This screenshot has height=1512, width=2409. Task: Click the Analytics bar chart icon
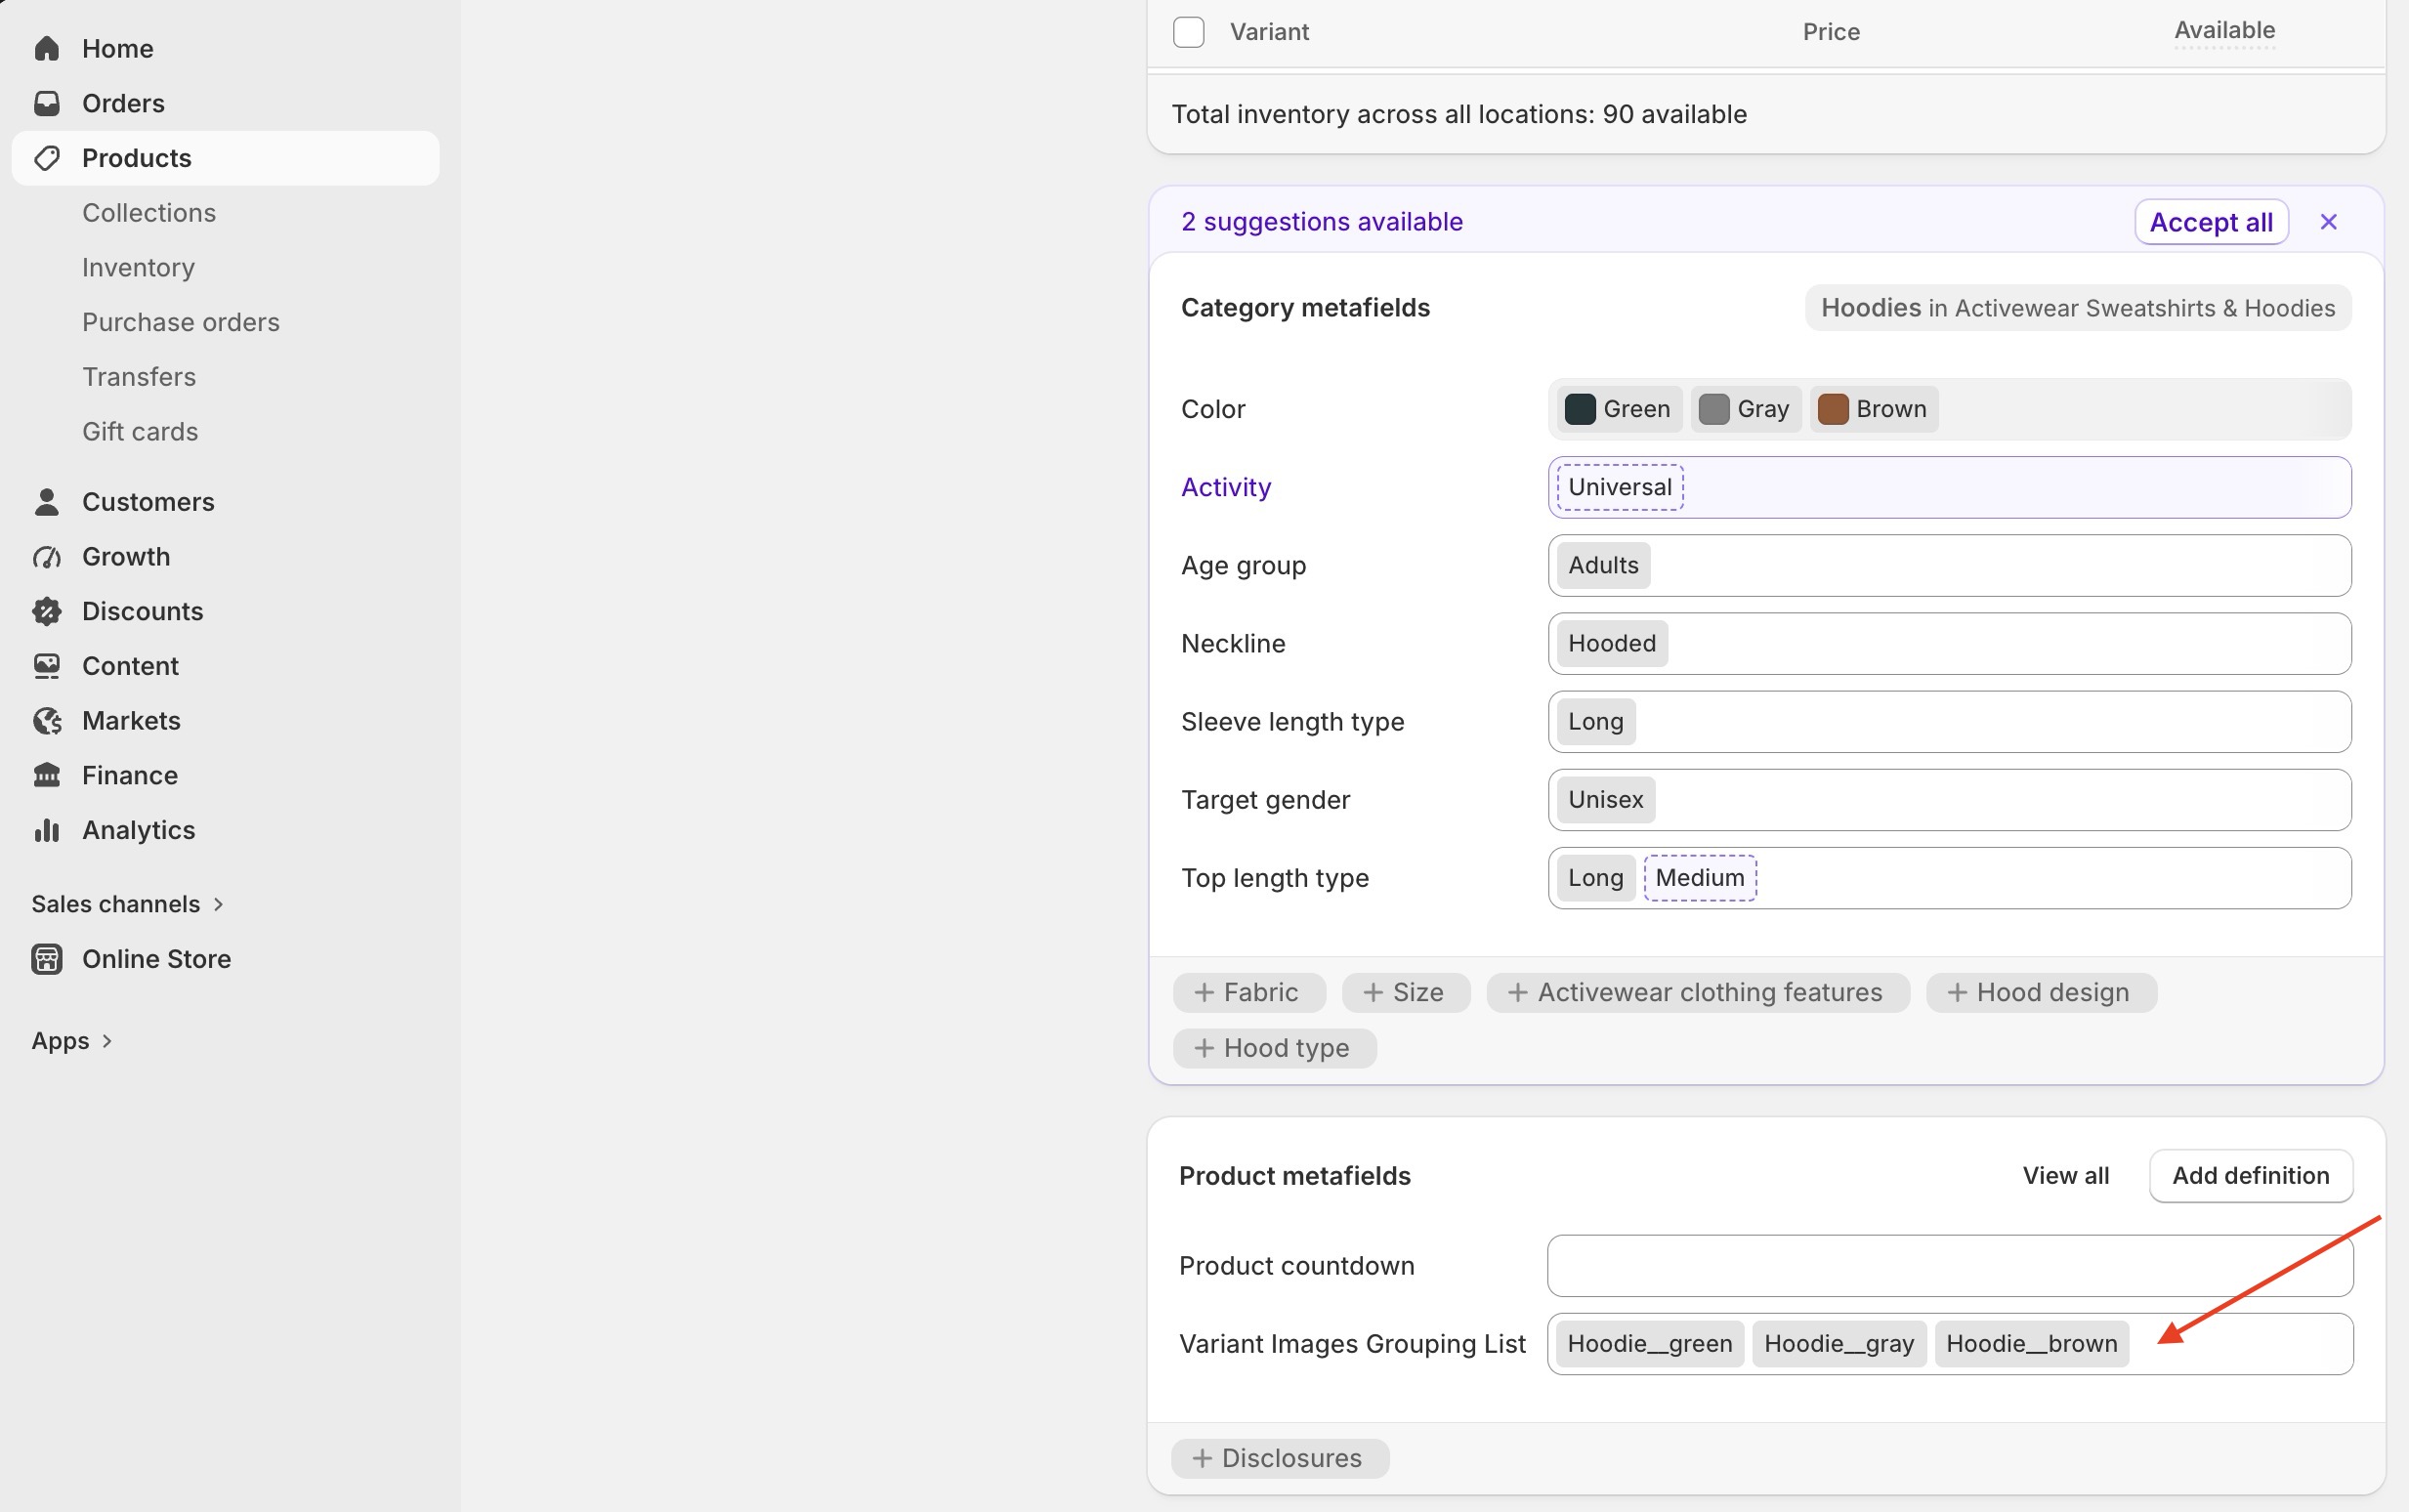47,830
